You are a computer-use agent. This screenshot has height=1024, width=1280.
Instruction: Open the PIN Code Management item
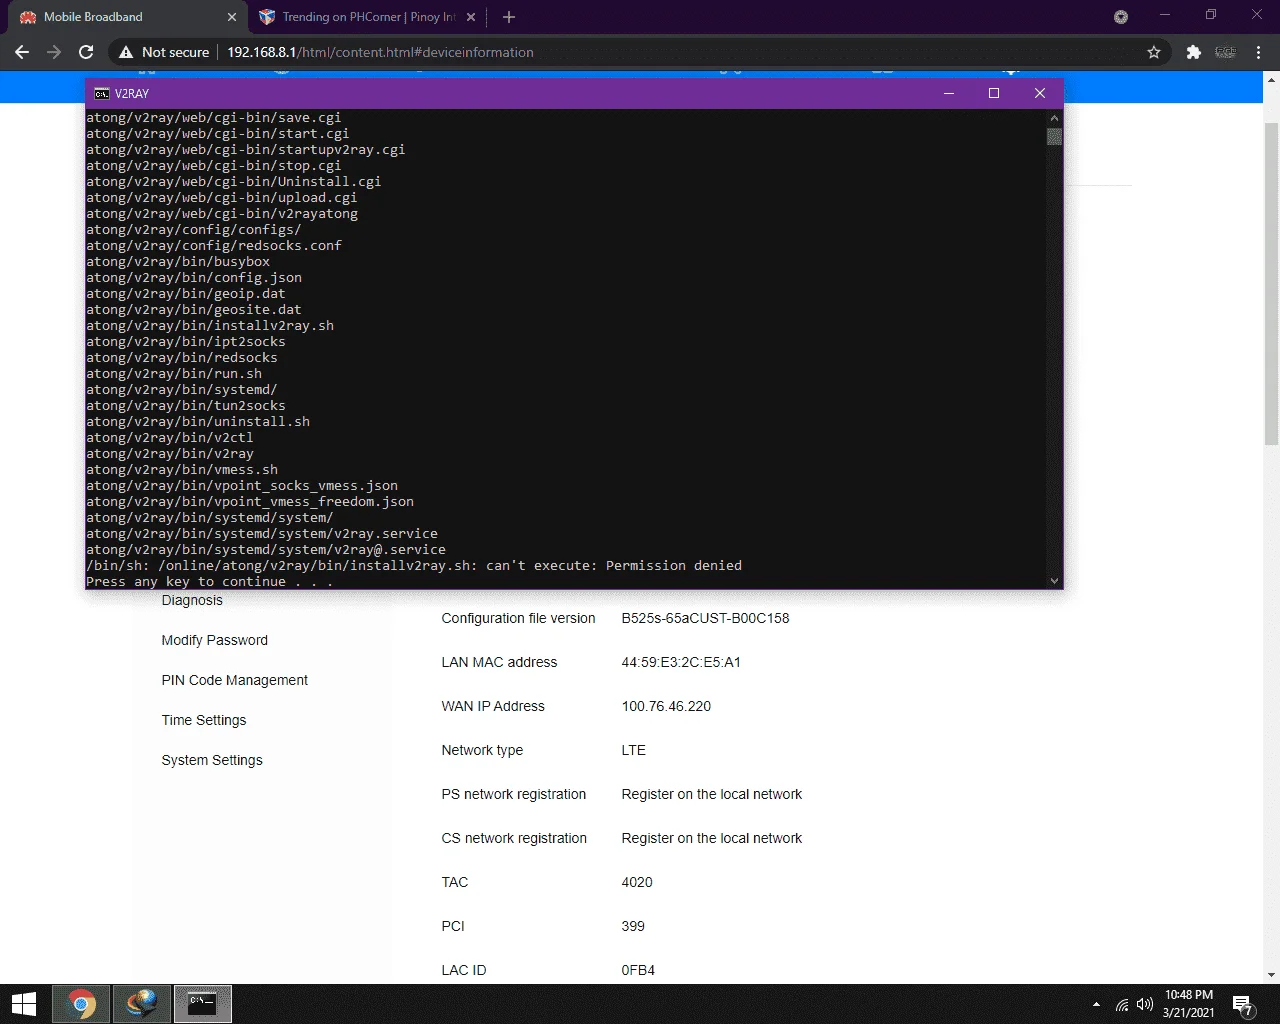click(x=234, y=680)
